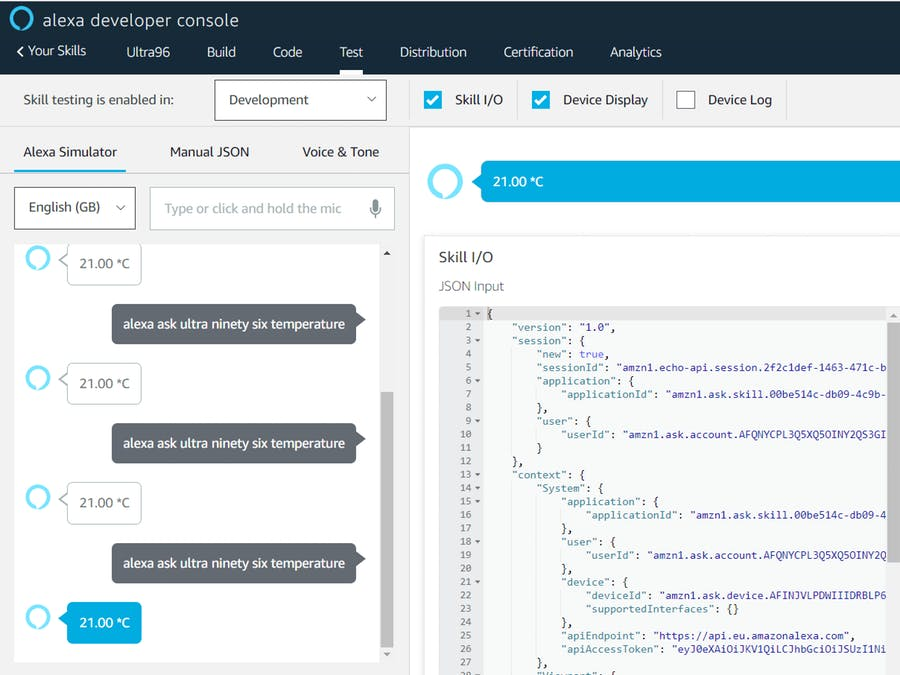Click the microphone icon in the input box
Image resolution: width=900 pixels, height=675 pixels.
(x=375, y=208)
